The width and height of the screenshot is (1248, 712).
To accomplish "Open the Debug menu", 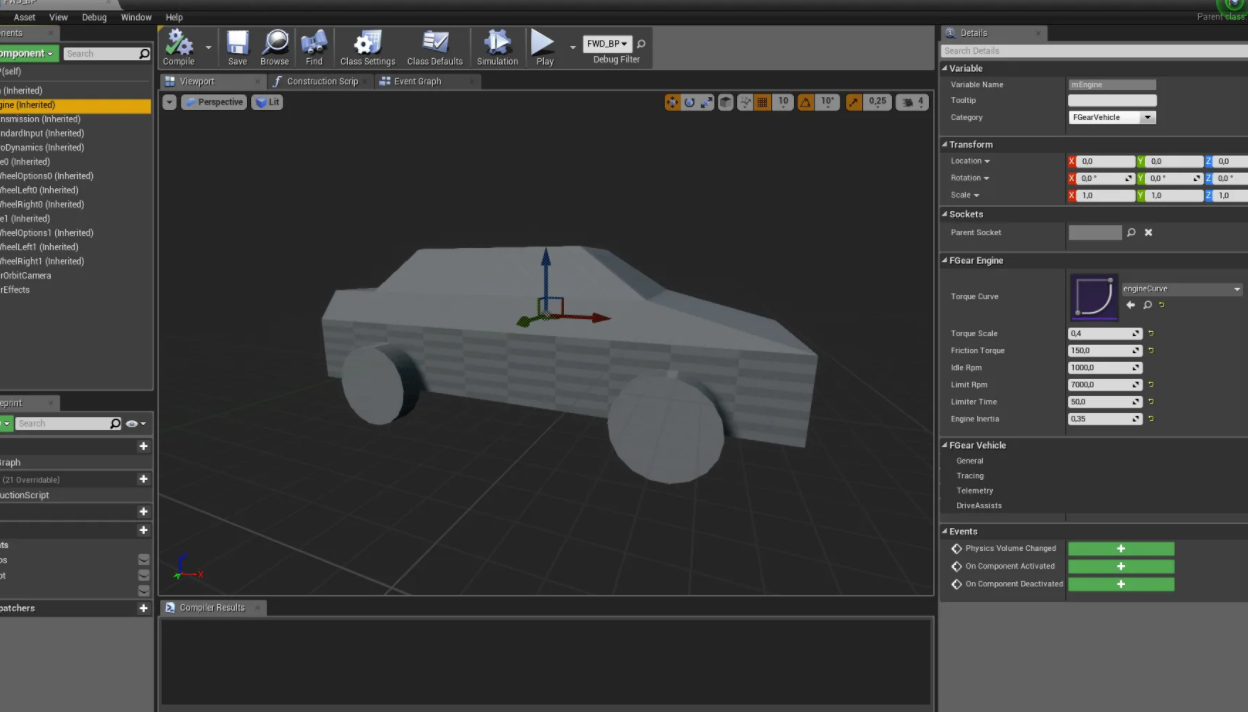I will point(94,17).
